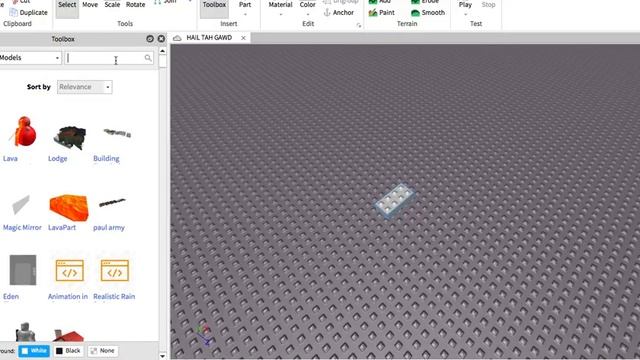Screen dimensions: 640x360
Task: Click the Toolbox scrollbar down arrow
Action: [x=162, y=356]
